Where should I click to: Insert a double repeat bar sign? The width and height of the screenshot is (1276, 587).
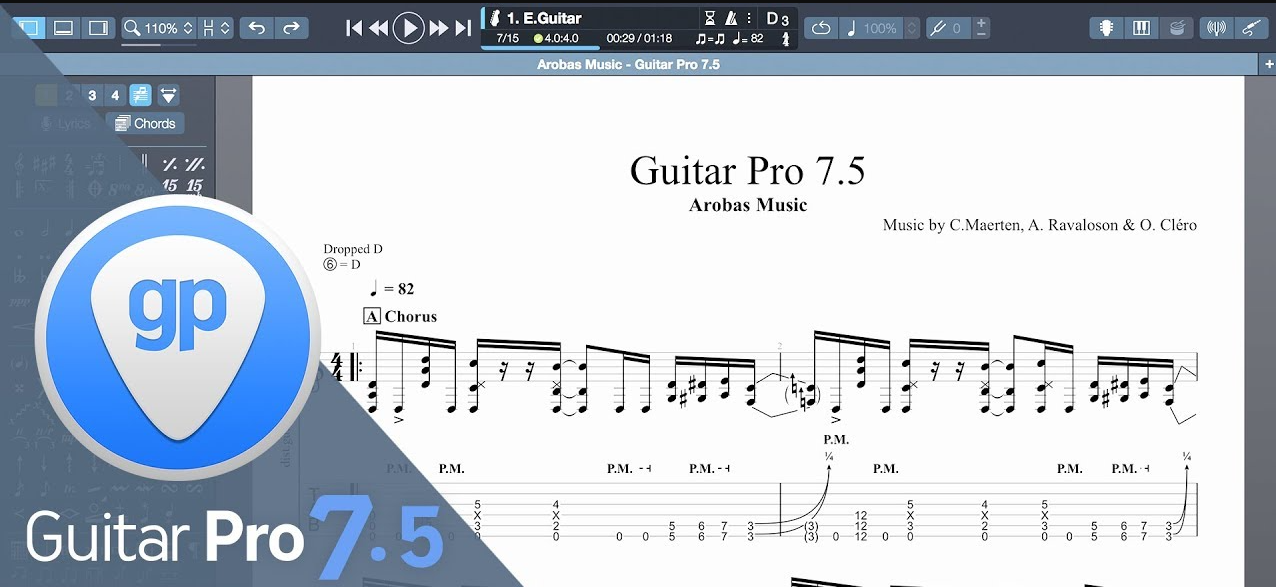point(196,164)
